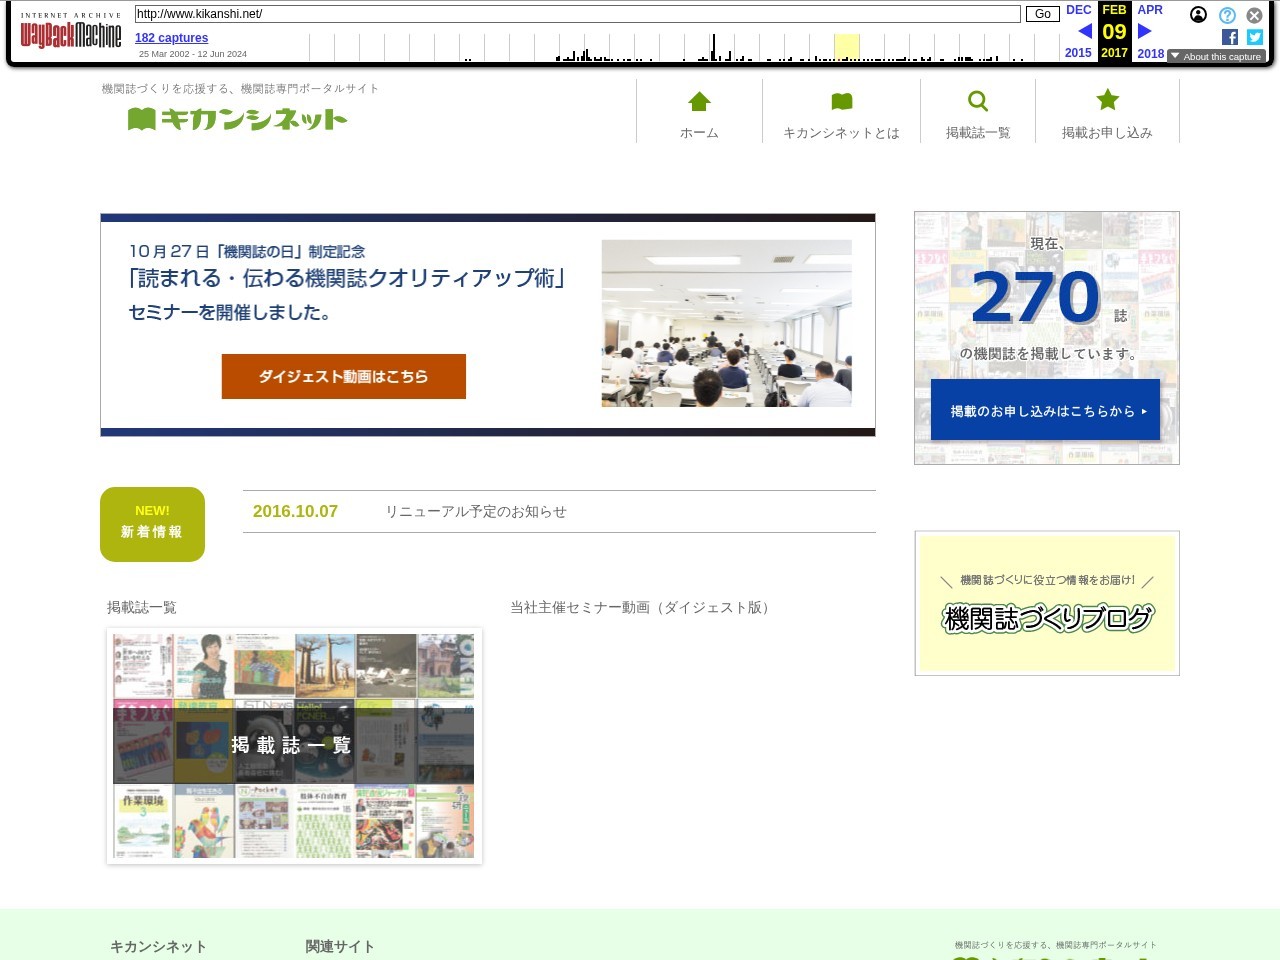Viewport: 1280px width, 960px height.
Task: Open the 182 captures link
Action: click(x=171, y=38)
